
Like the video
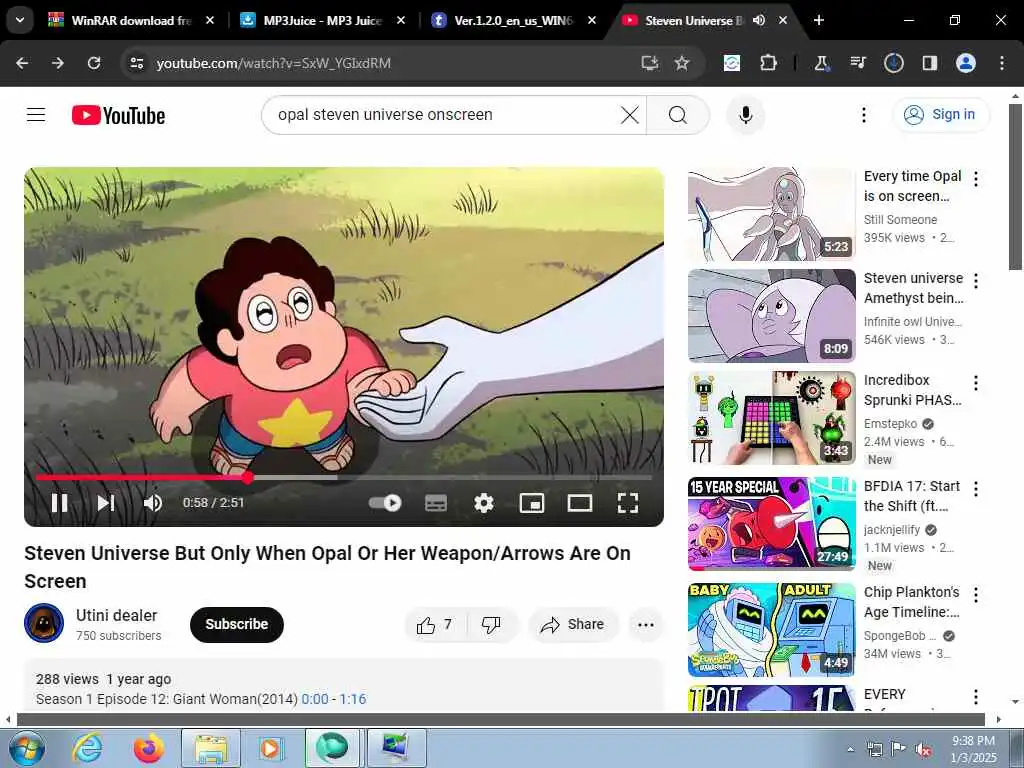pyautogui.click(x=435, y=625)
